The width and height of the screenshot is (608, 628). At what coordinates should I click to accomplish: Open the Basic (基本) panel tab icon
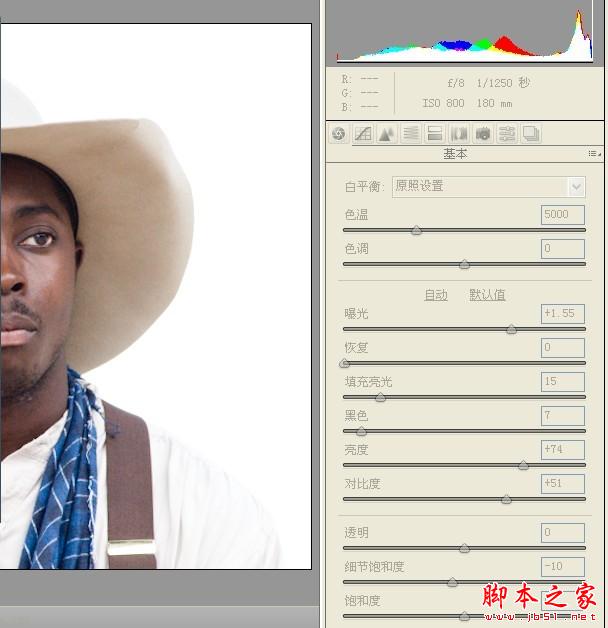pyautogui.click(x=338, y=134)
